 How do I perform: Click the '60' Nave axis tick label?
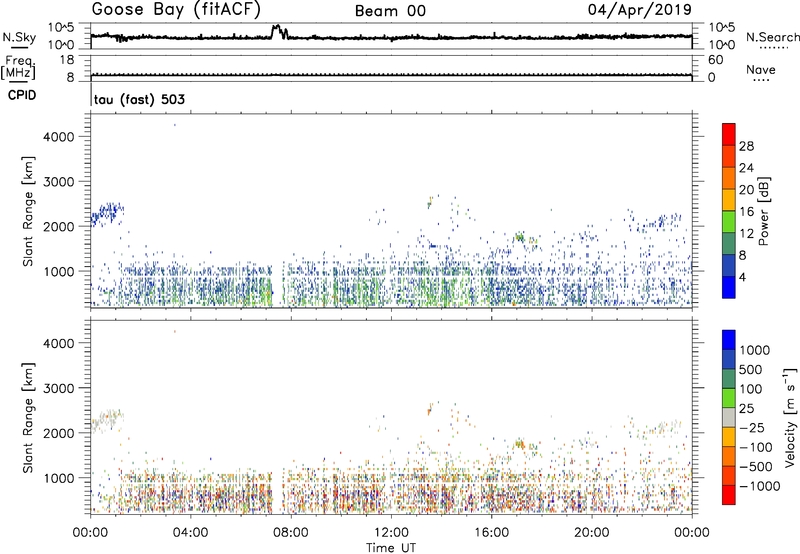pyautogui.click(x=715, y=60)
